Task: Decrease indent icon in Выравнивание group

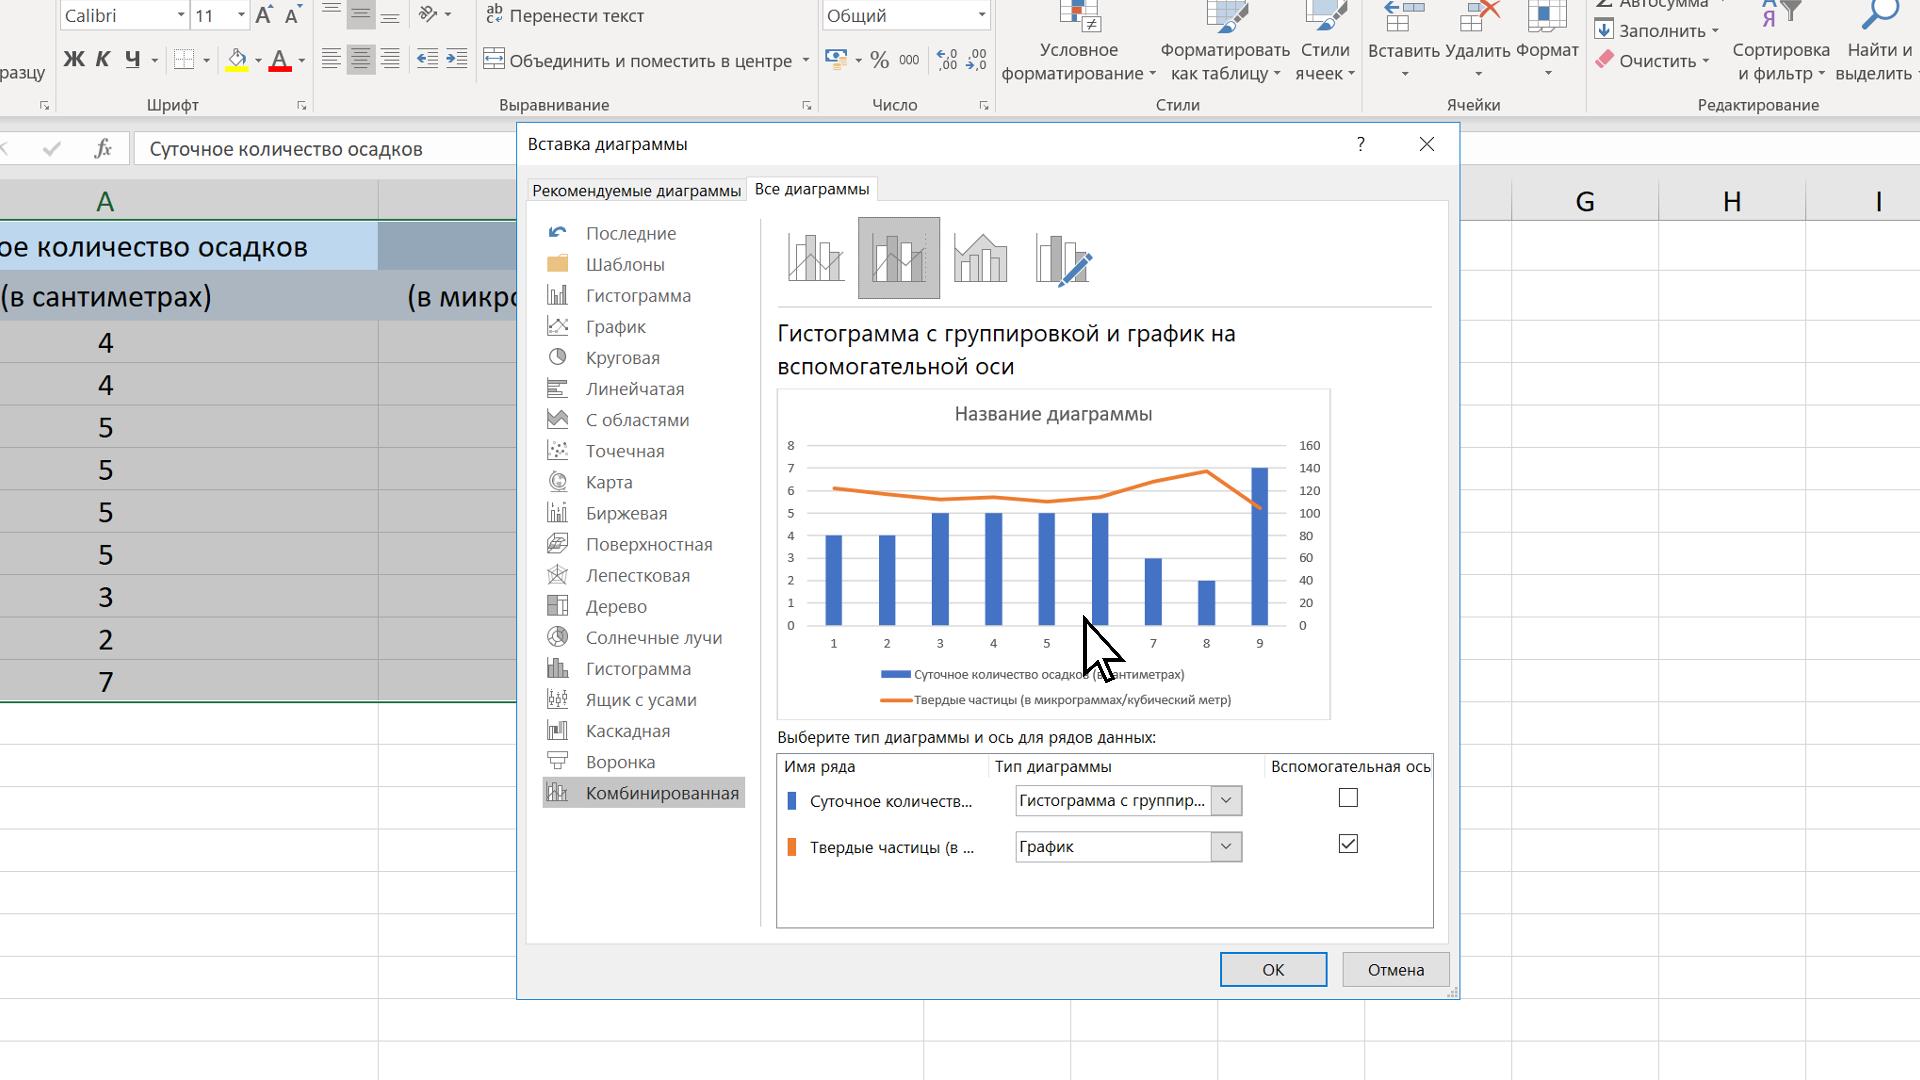Action: point(427,60)
